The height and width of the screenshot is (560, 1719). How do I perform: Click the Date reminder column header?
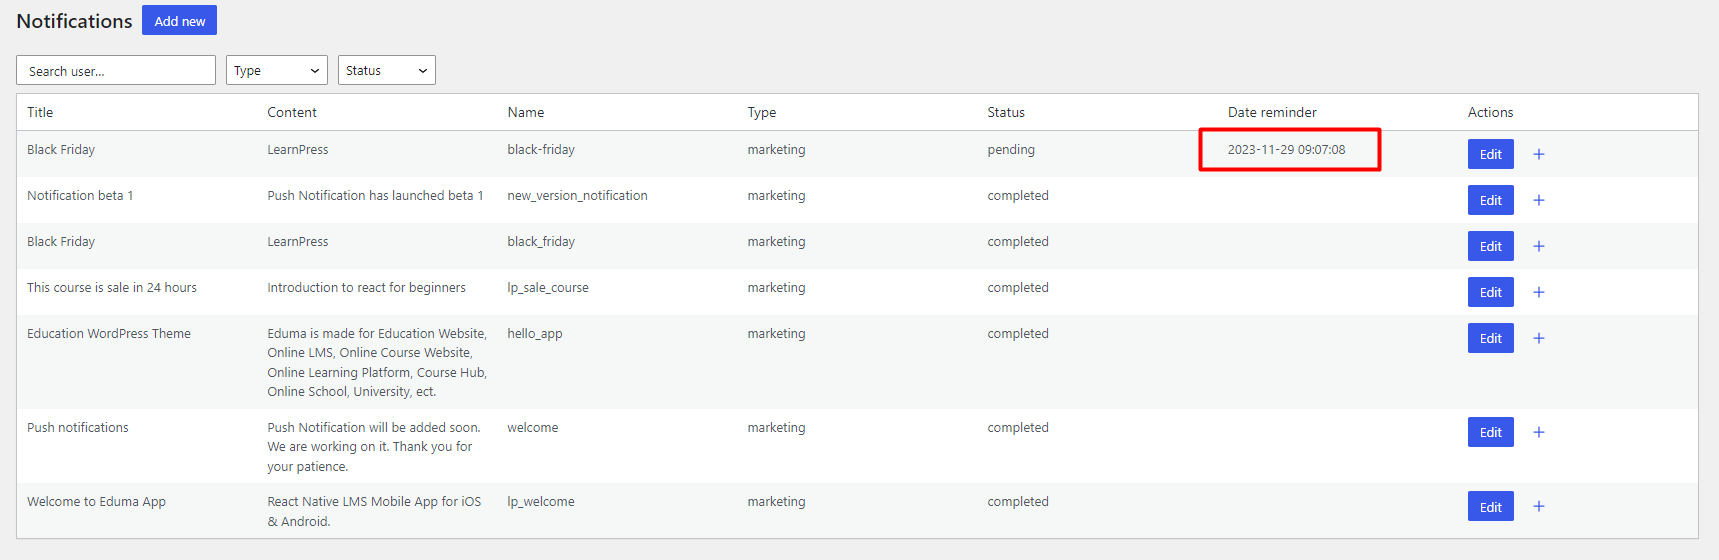click(x=1272, y=112)
